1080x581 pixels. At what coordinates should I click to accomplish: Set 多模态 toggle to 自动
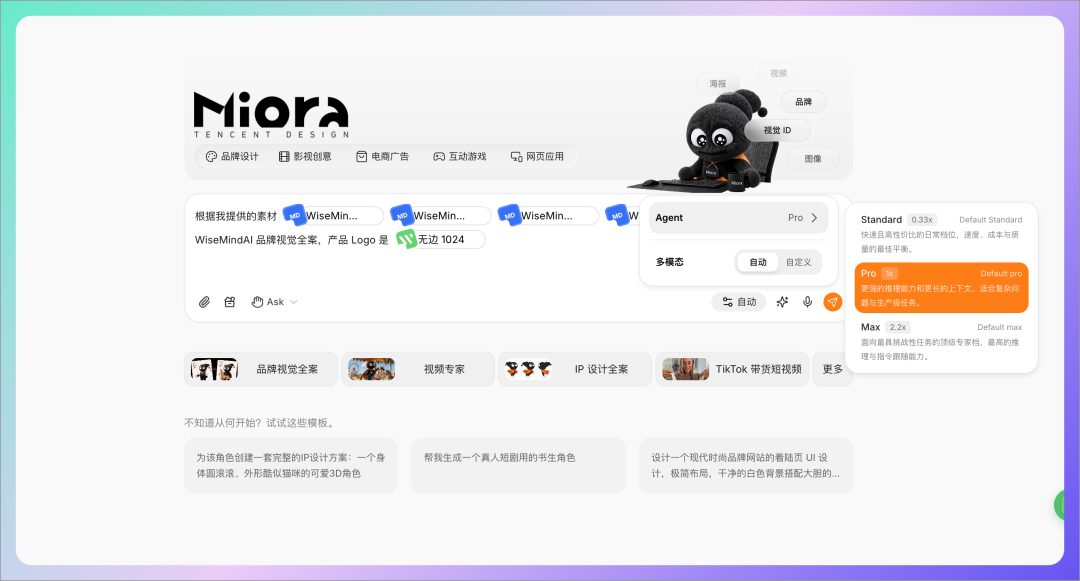tap(758, 262)
